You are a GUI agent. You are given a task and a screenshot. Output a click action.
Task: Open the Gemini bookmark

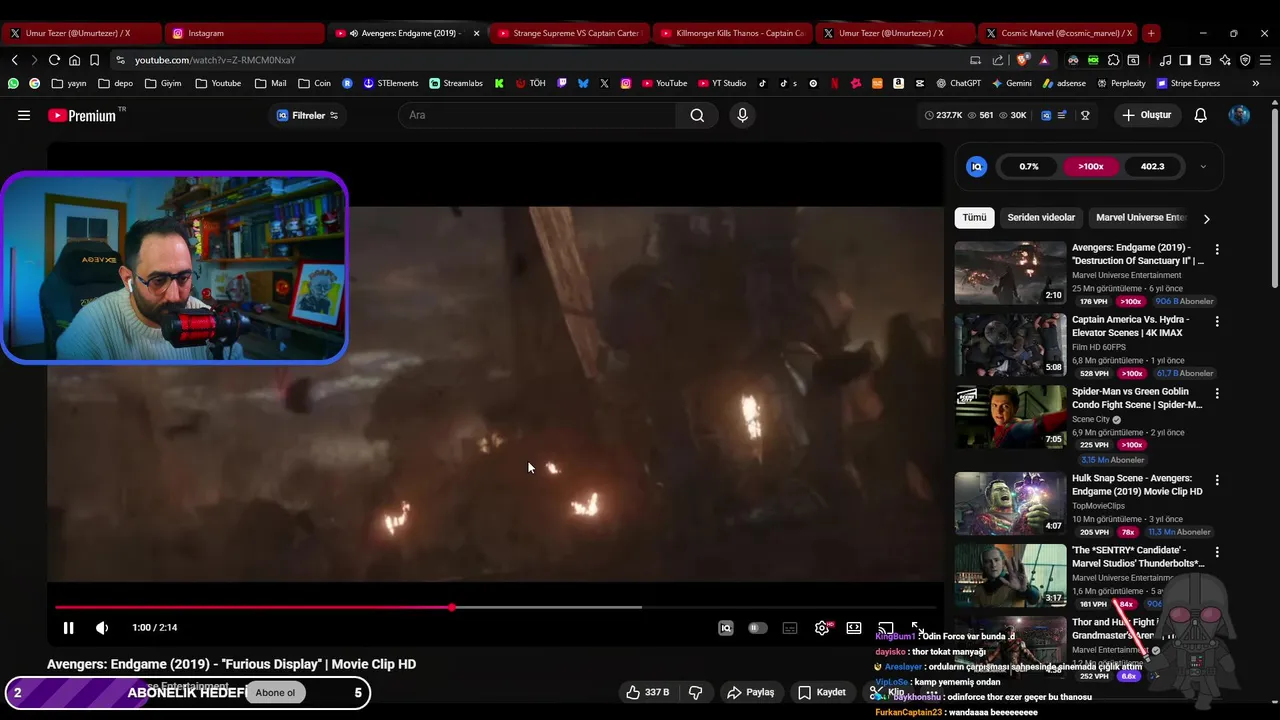point(1011,83)
